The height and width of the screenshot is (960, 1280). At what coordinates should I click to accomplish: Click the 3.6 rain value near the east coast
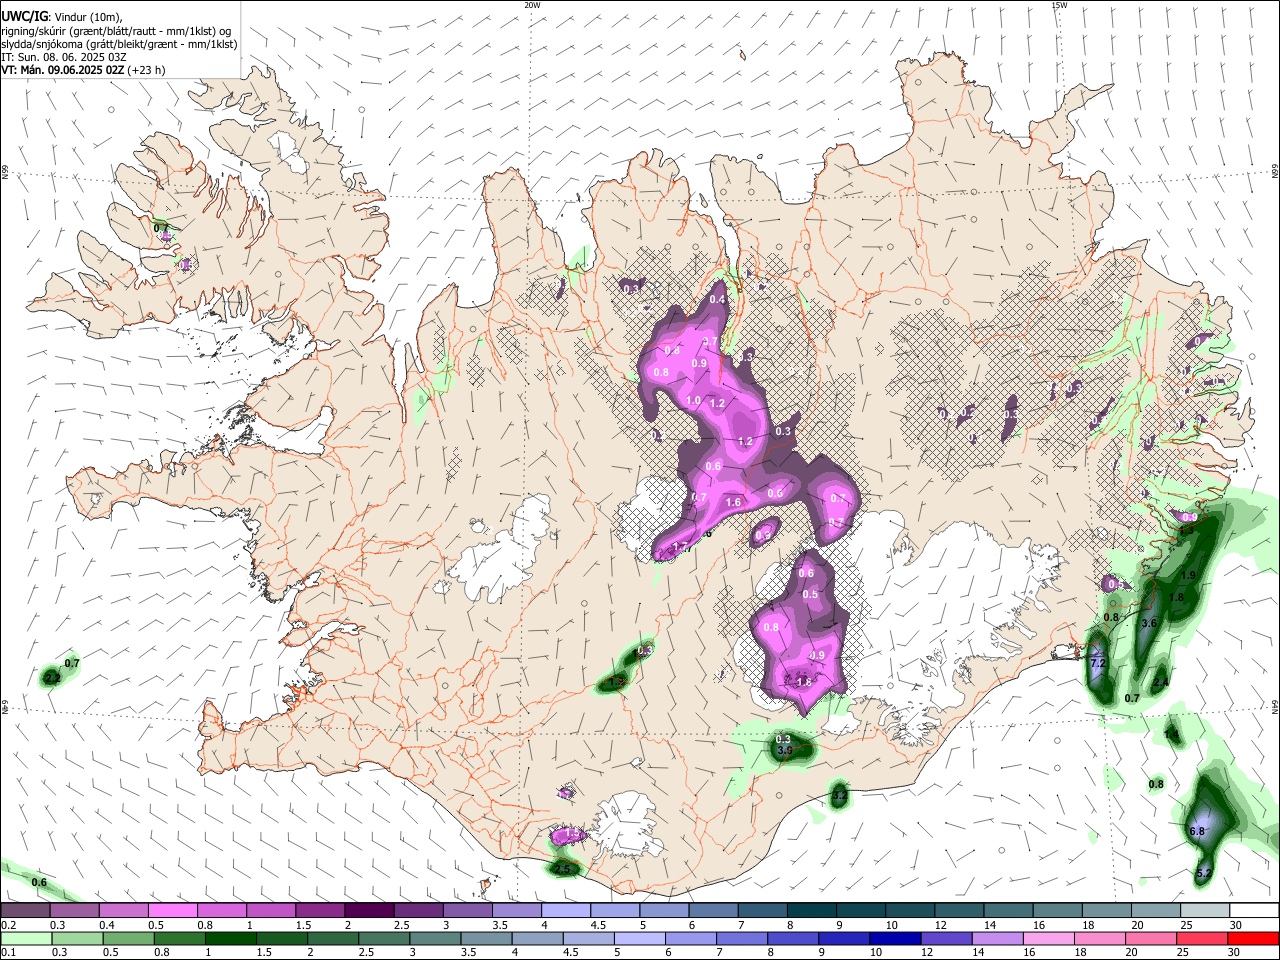pyautogui.click(x=1149, y=623)
